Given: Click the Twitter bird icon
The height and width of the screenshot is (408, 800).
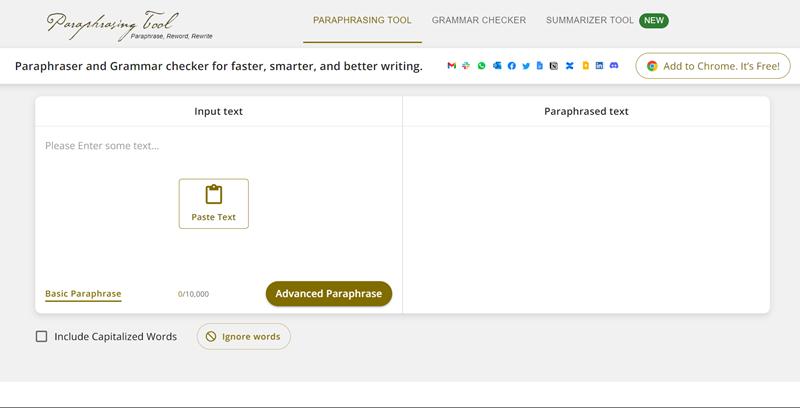Looking at the screenshot, I should 526,66.
